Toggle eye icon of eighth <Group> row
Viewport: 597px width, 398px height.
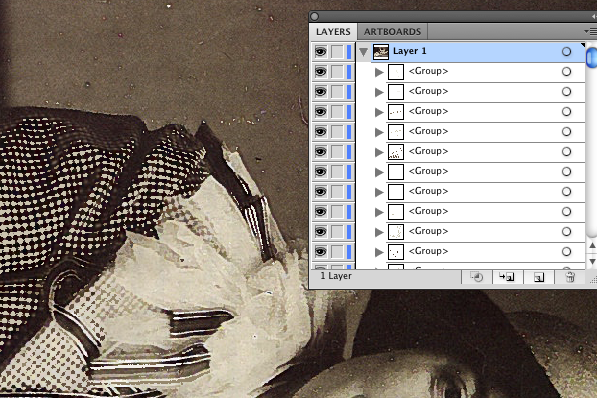321,211
